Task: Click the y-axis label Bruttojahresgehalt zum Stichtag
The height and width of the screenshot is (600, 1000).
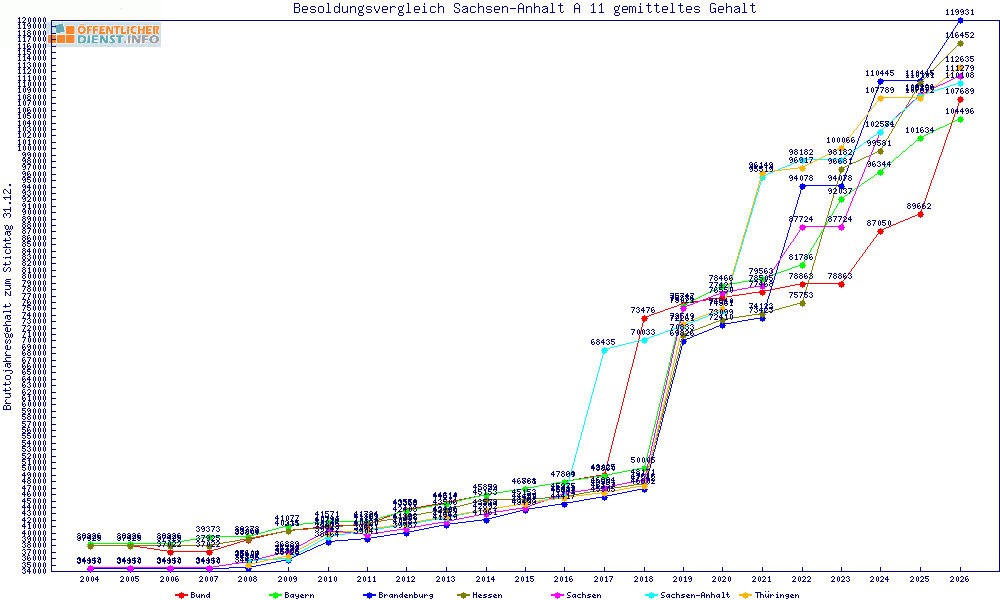Action: coord(8,298)
